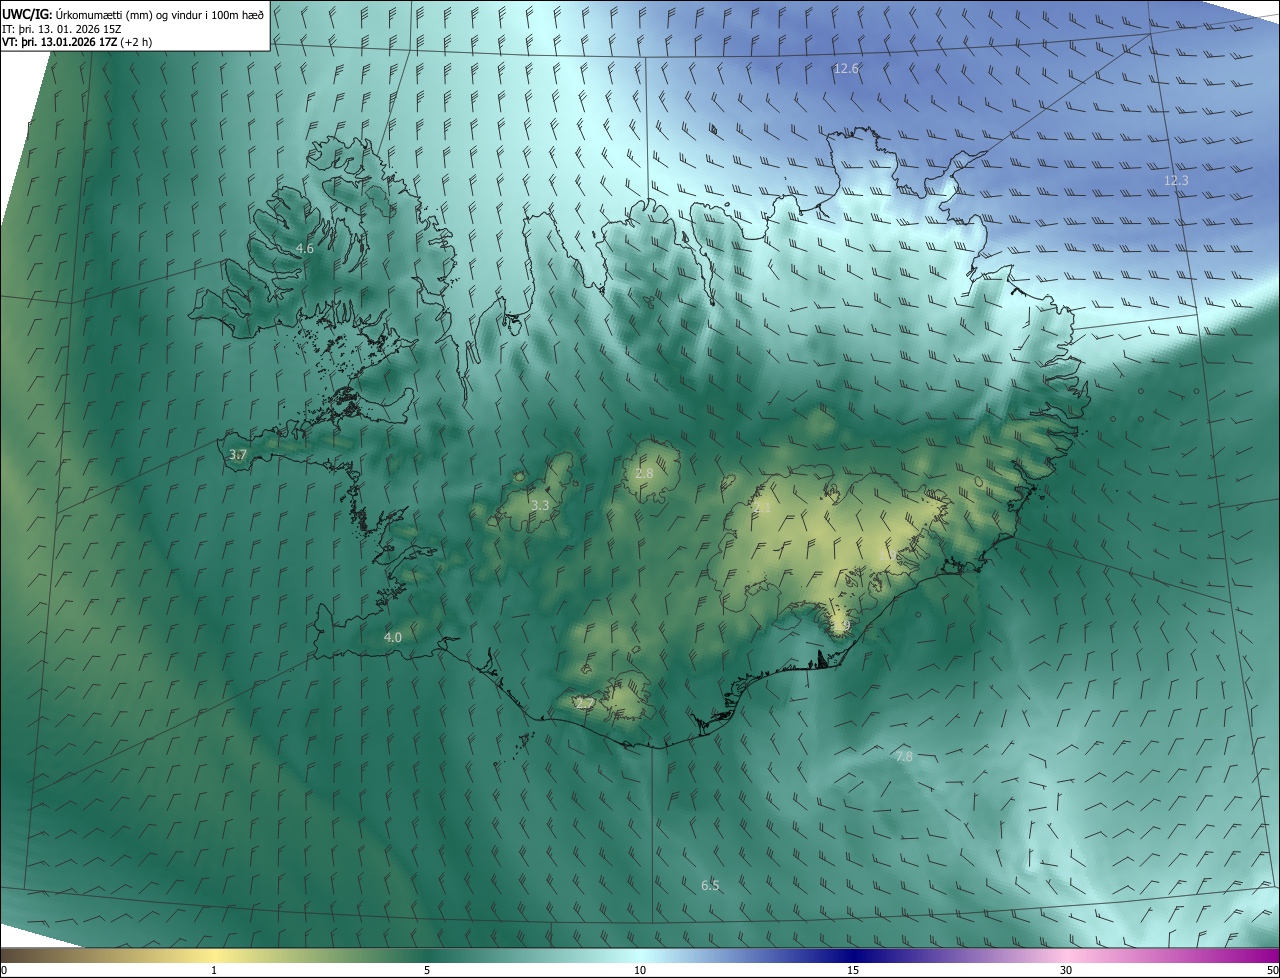The height and width of the screenshot is (978, 1280).
Task: Click the 2.1 value label on the map
Action: pyautogui.click(x=762, y=508)
